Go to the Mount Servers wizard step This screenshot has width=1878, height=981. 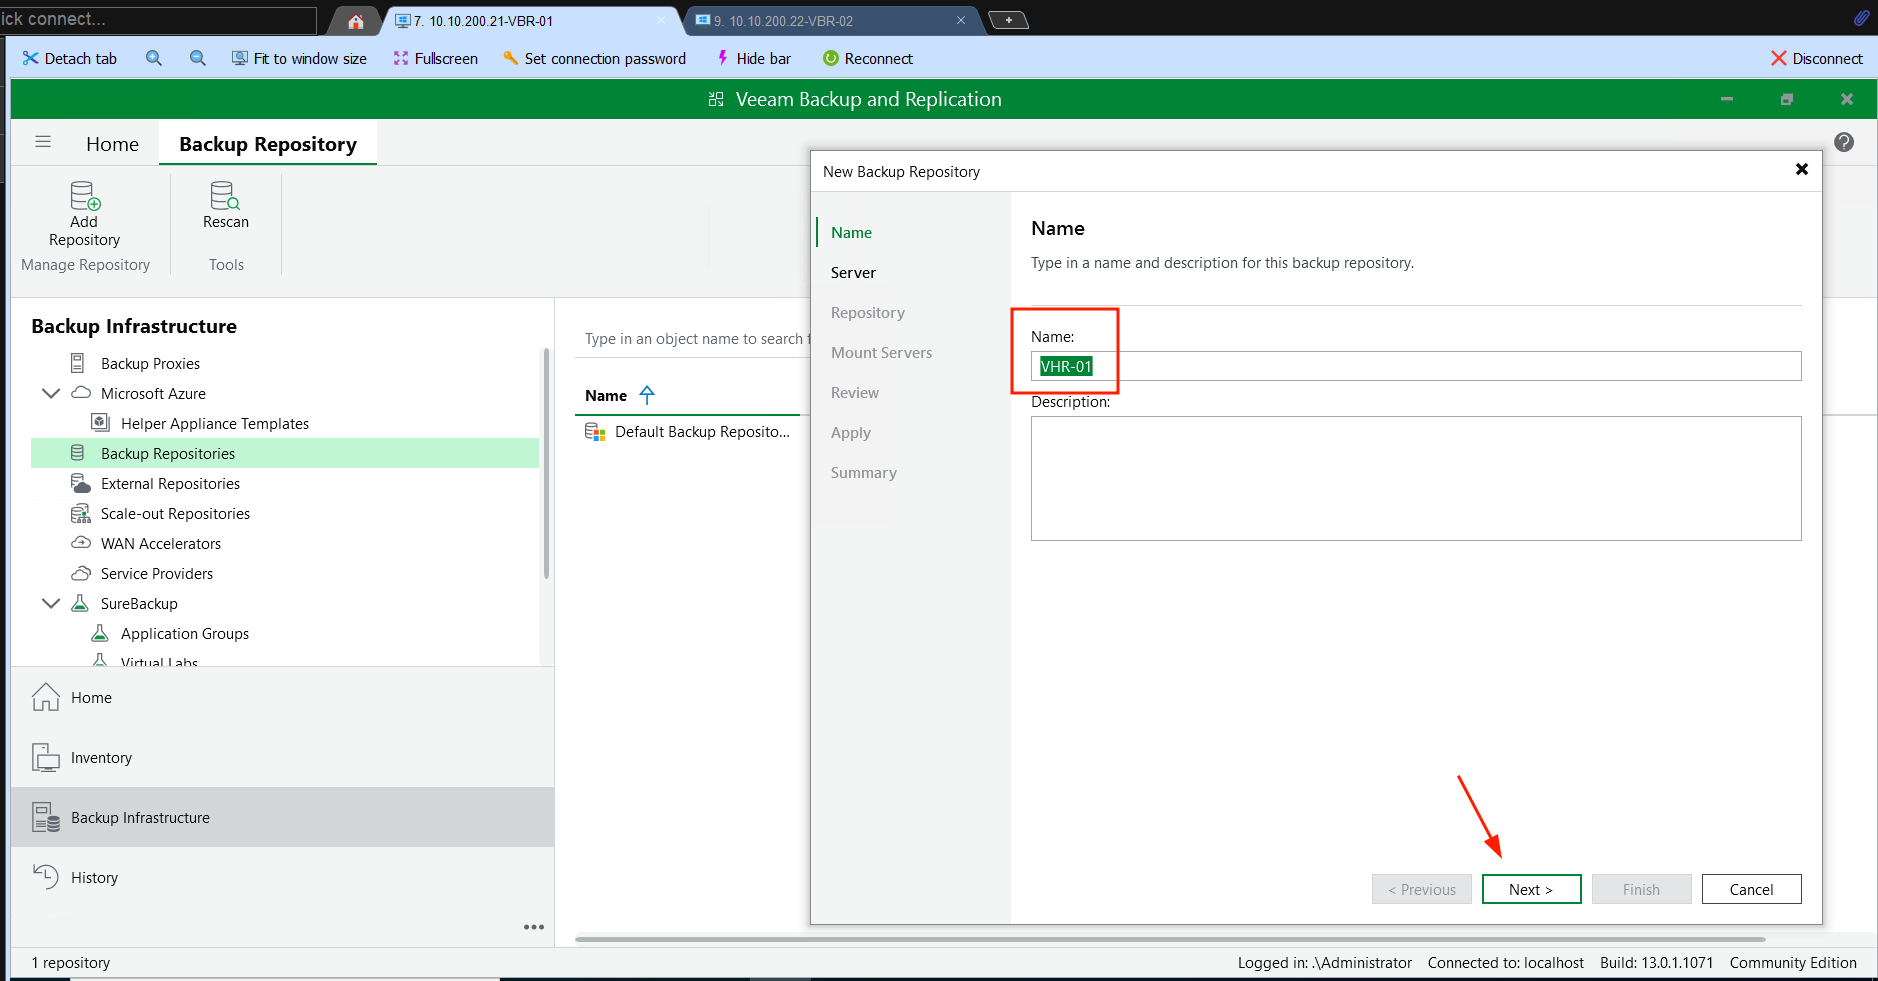pyautogui.click(x=881, y=352)
